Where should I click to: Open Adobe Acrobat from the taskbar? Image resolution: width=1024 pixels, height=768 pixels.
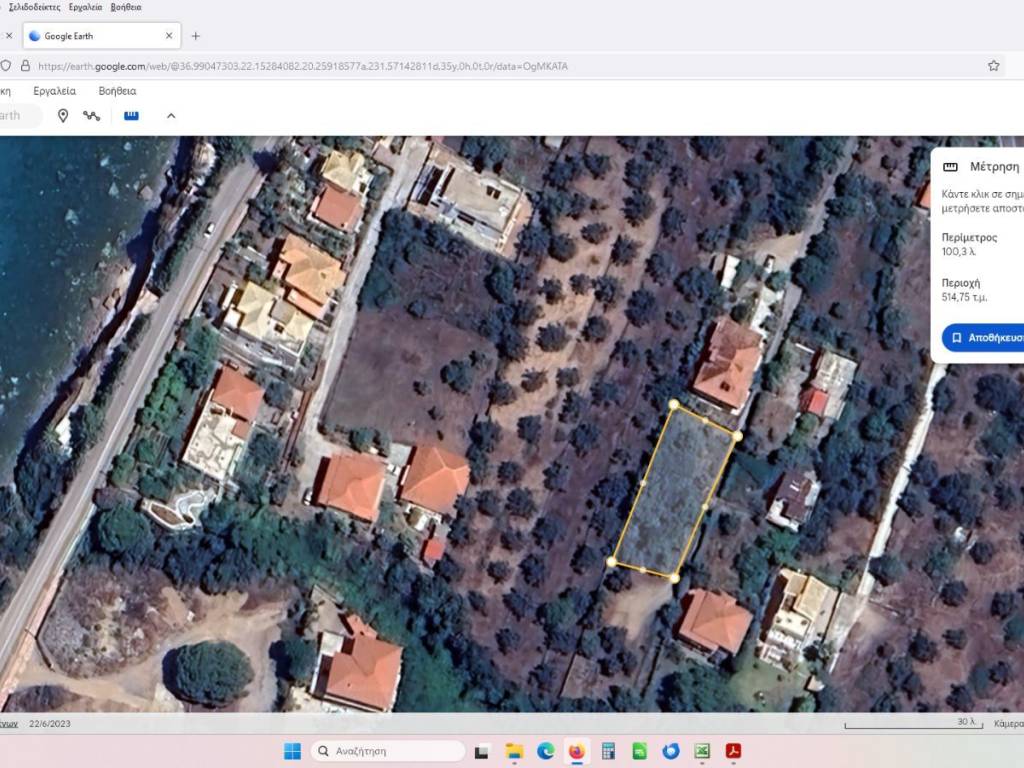pyautogui.click(x=733, y=751)
